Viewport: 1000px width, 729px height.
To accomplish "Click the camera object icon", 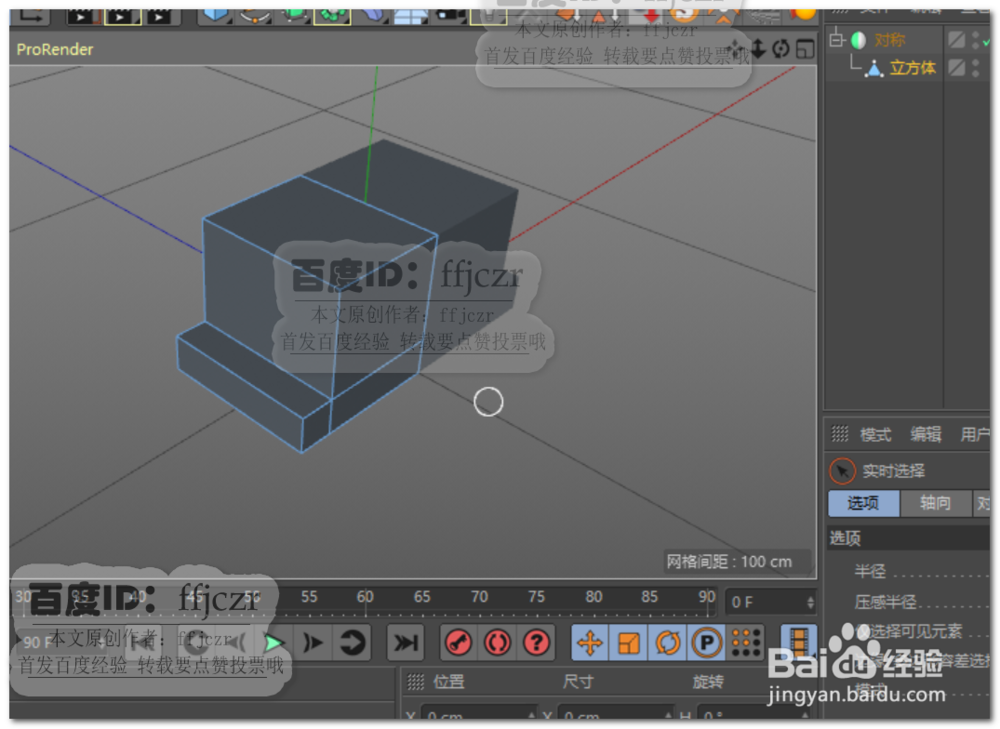I will (449, 15).
